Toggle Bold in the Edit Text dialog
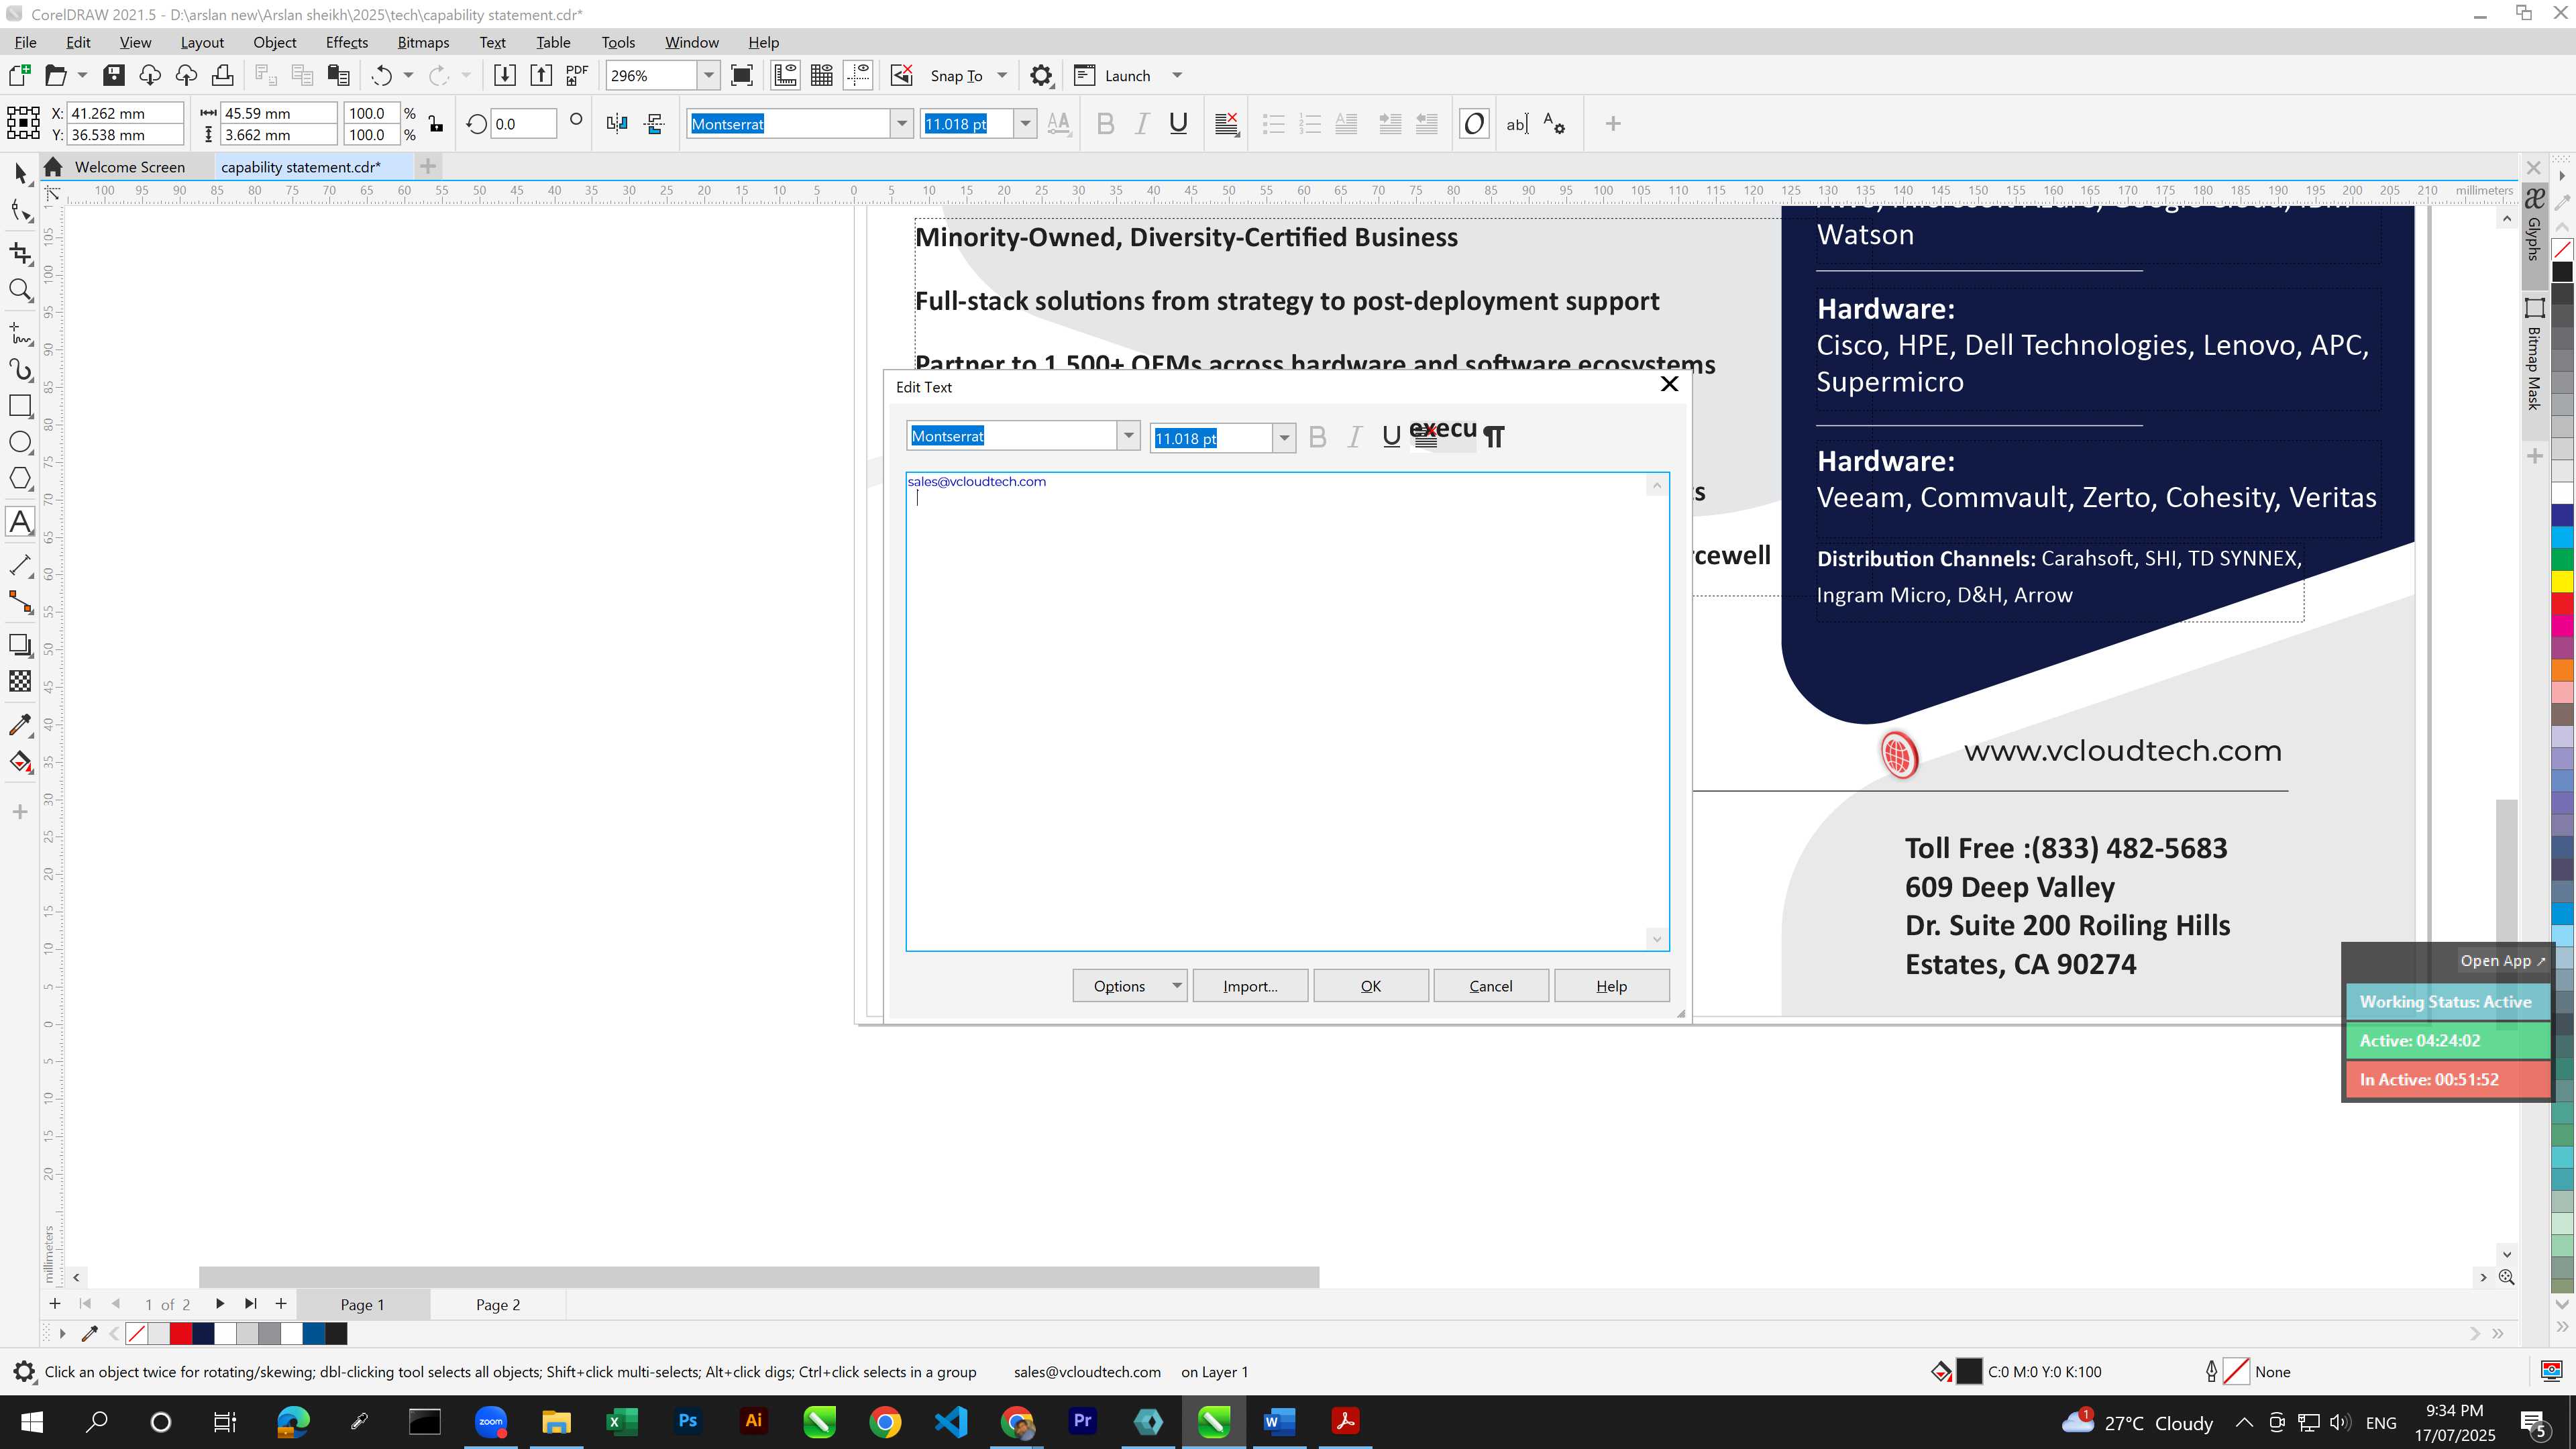Viewport: 2576px width, 1449px height. (x=1318, y=437)
